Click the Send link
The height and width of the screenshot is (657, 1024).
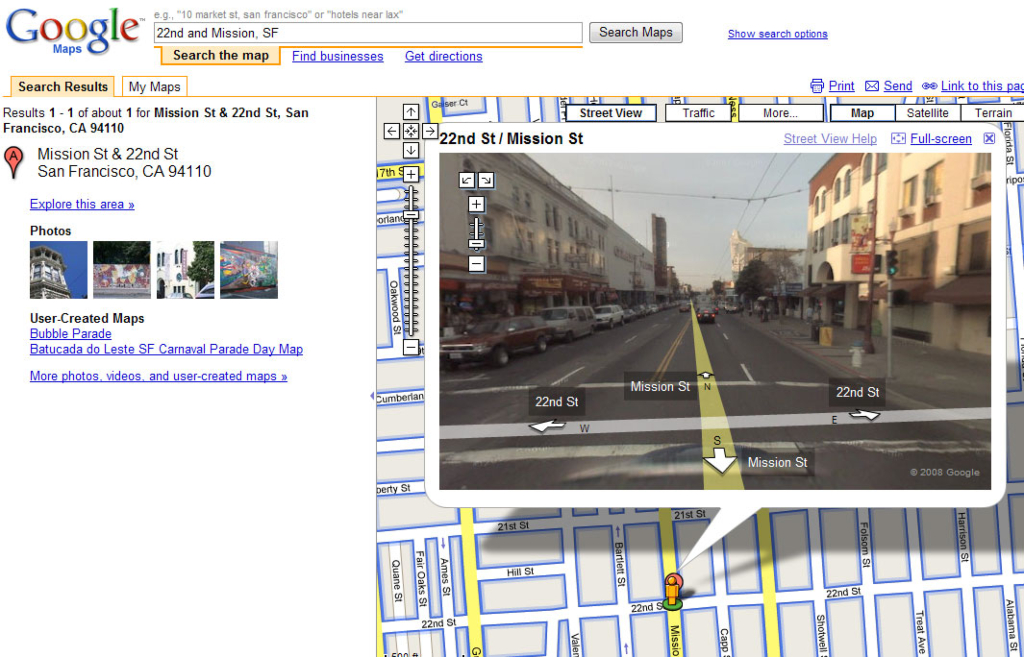[898, 86]
